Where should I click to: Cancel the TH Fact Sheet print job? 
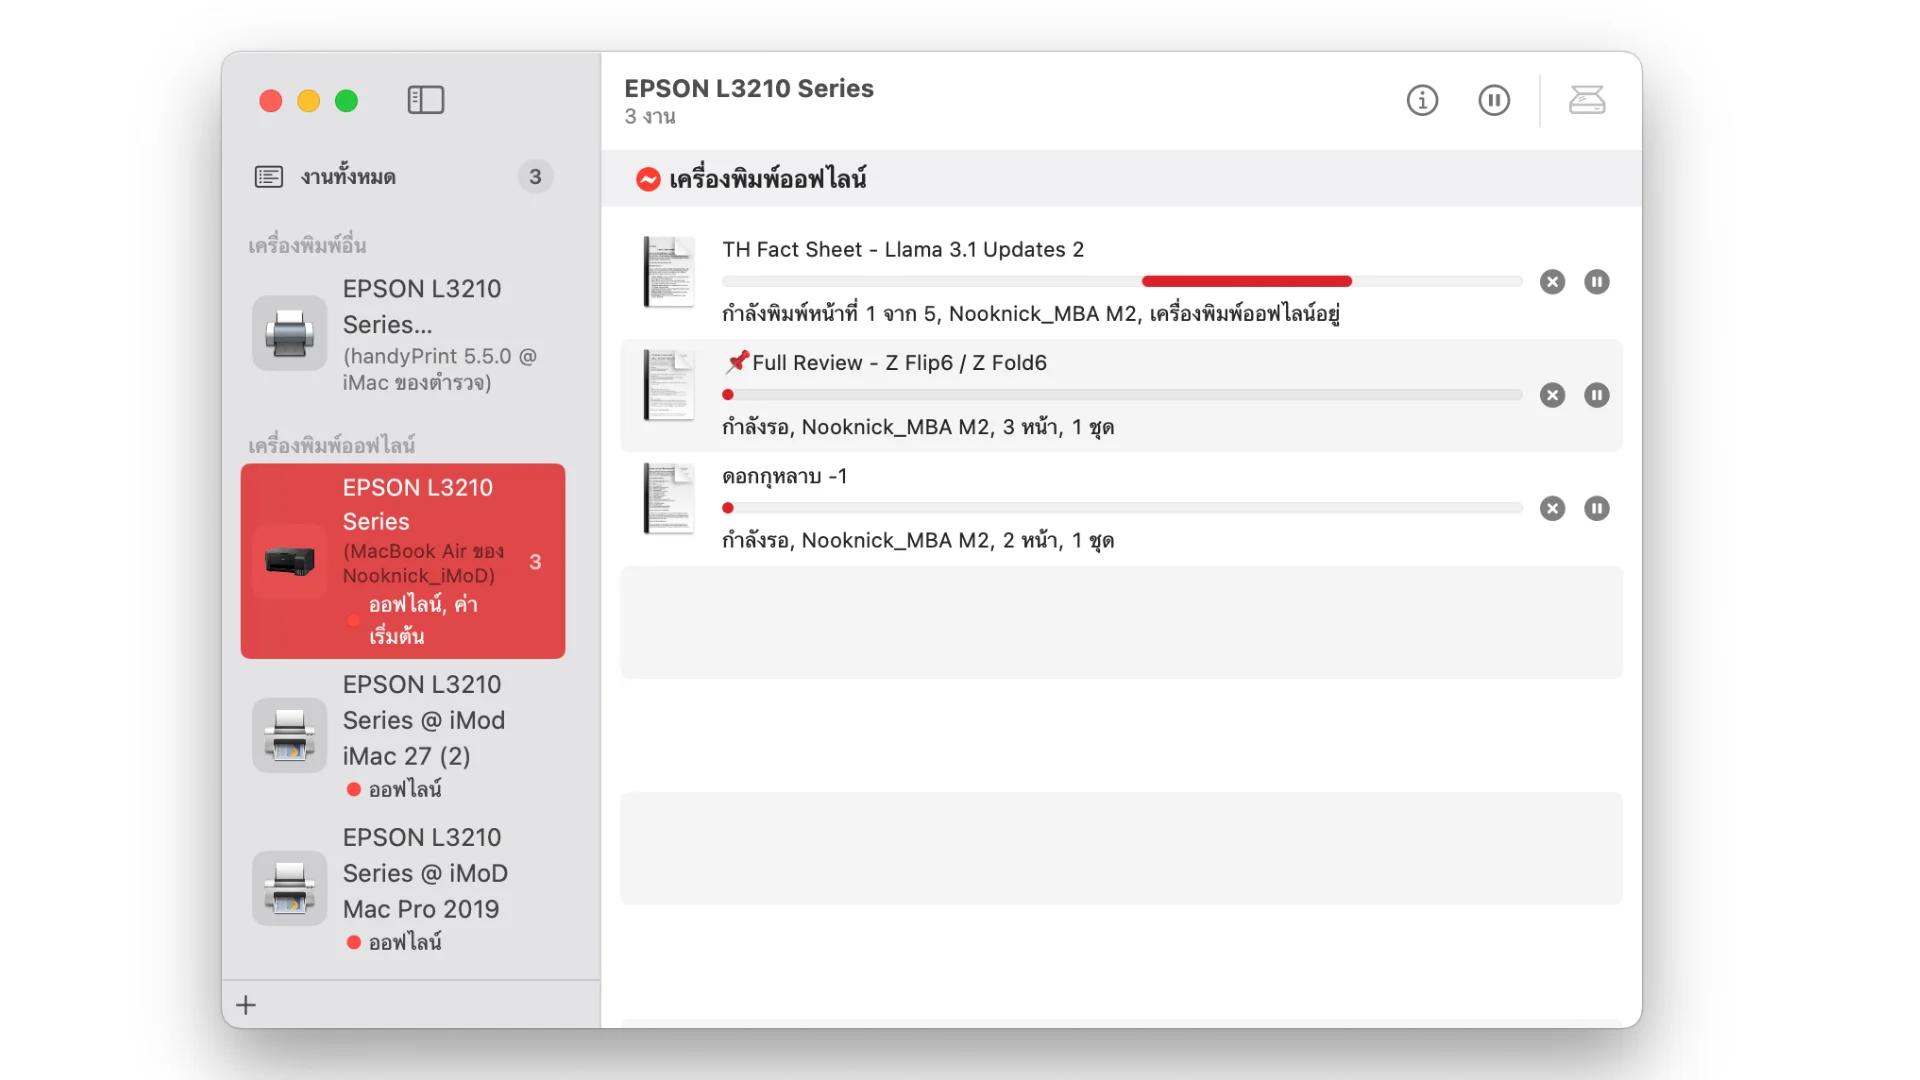(1552, 282)
